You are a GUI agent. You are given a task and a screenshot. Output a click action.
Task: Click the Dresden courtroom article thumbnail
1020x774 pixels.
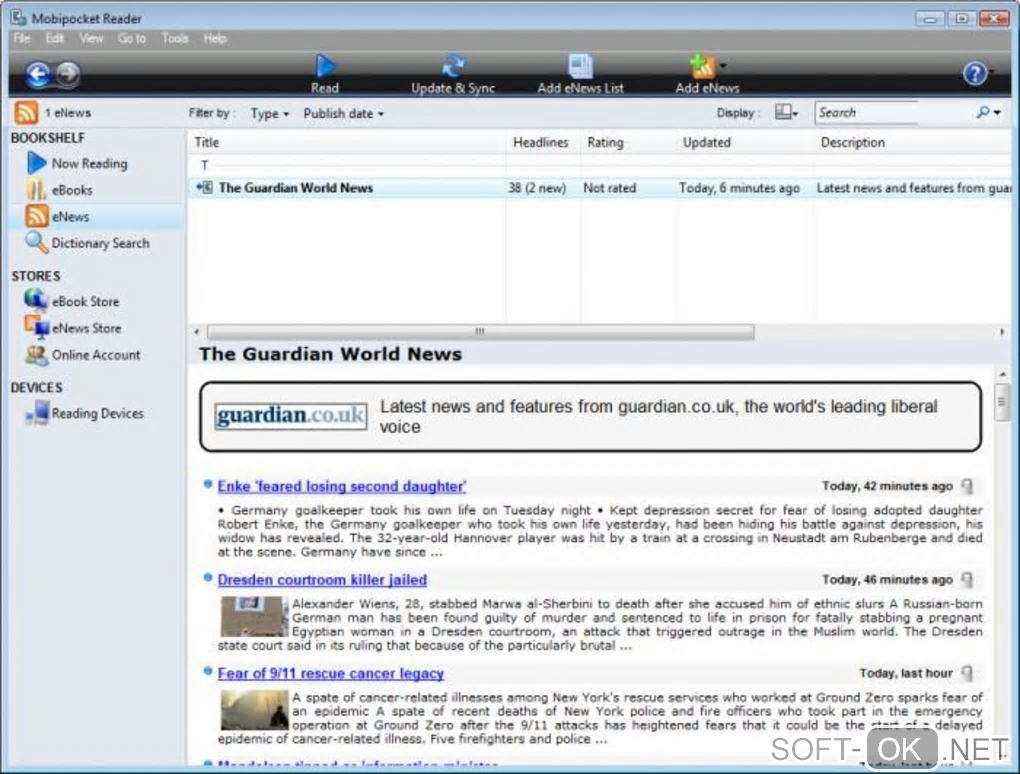pos(252,617)
